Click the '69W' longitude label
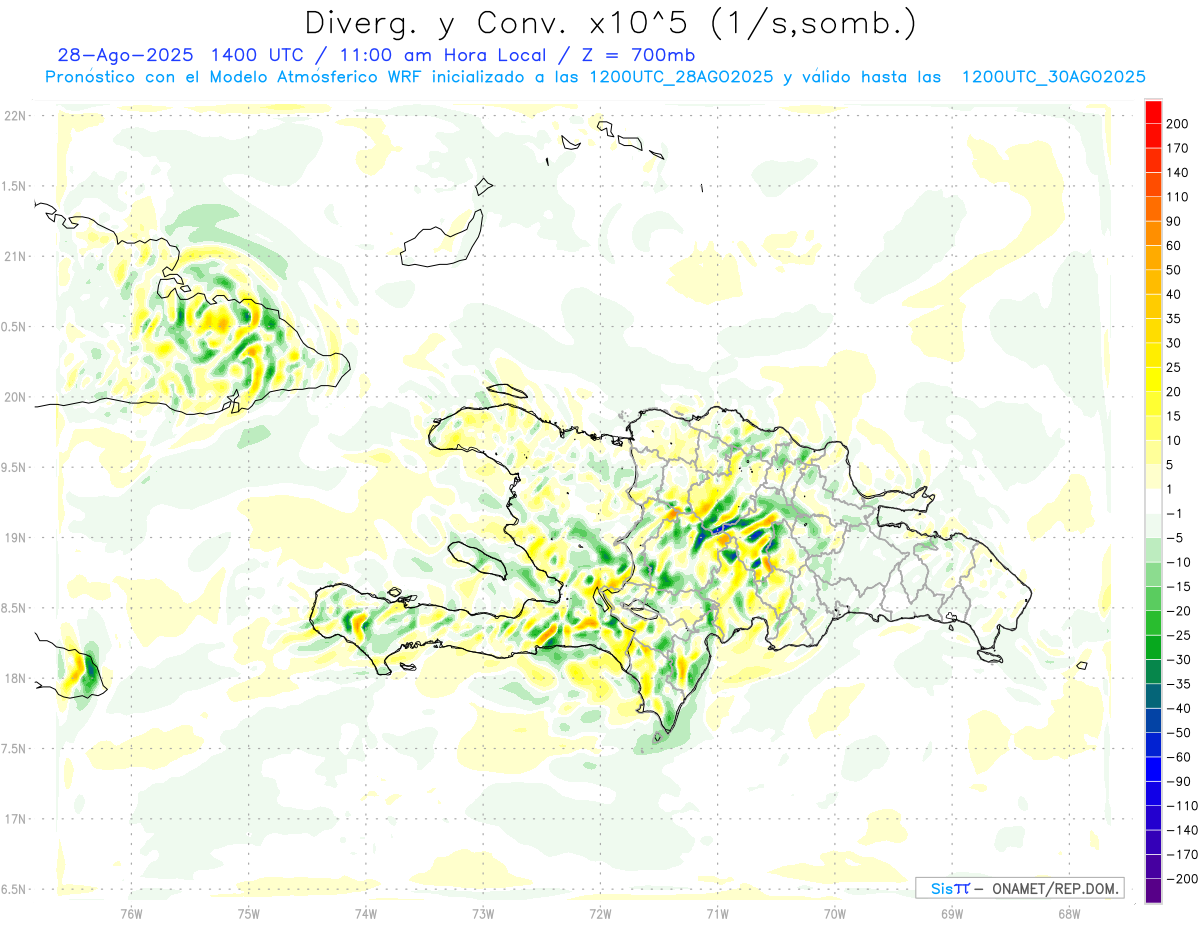Image resolution: width=1200 pixels, height=927 pixels. click(952, 913)
